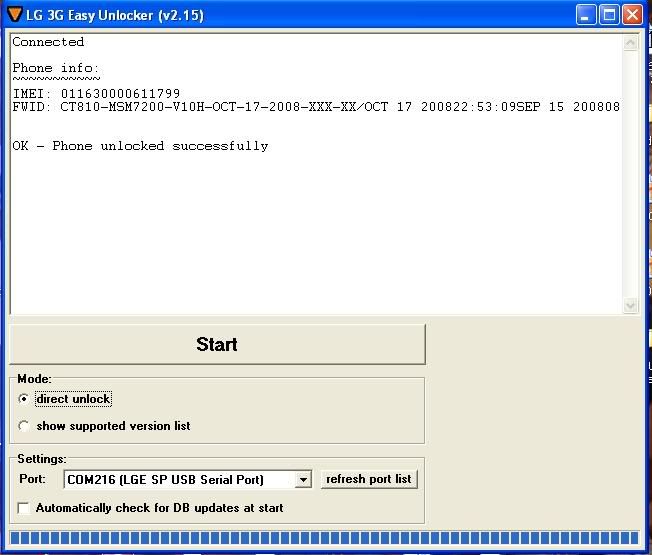Click the 'Port:' label
The image size is (652, 555).
(x=32, y=479)
